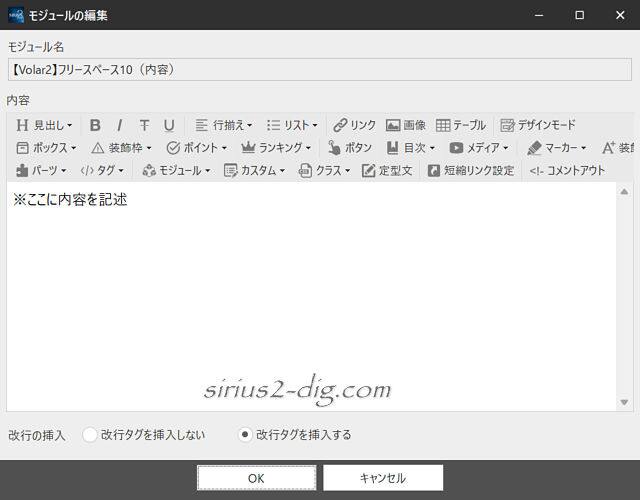This screenshot has height=500, width=640.
Task: Insert コメントアウト comment-out tag
Action: tap(567, 171)
